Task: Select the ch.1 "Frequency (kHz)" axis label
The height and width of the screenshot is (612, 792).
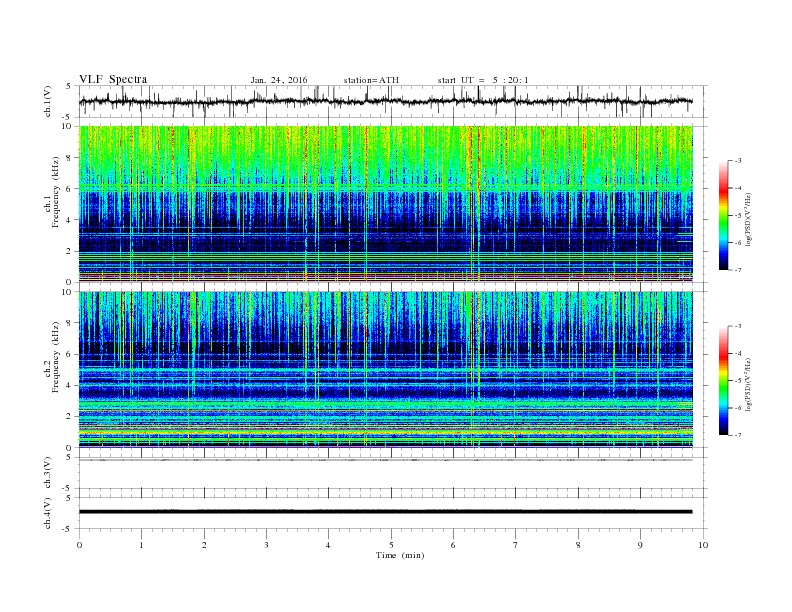Action: pyautogui.click(x=56, y=192)
